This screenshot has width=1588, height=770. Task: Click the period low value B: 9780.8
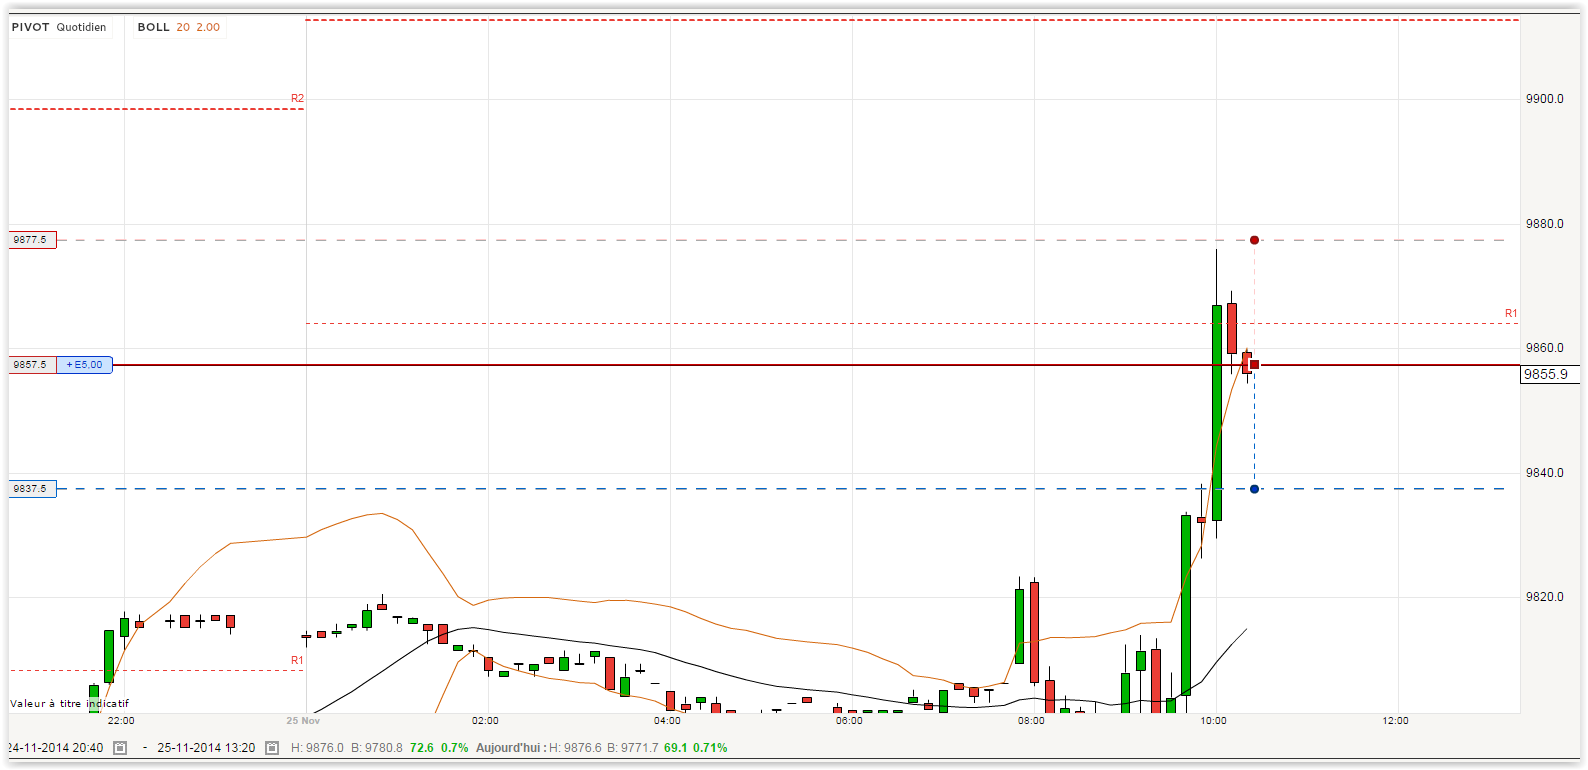tap(377, 748)
